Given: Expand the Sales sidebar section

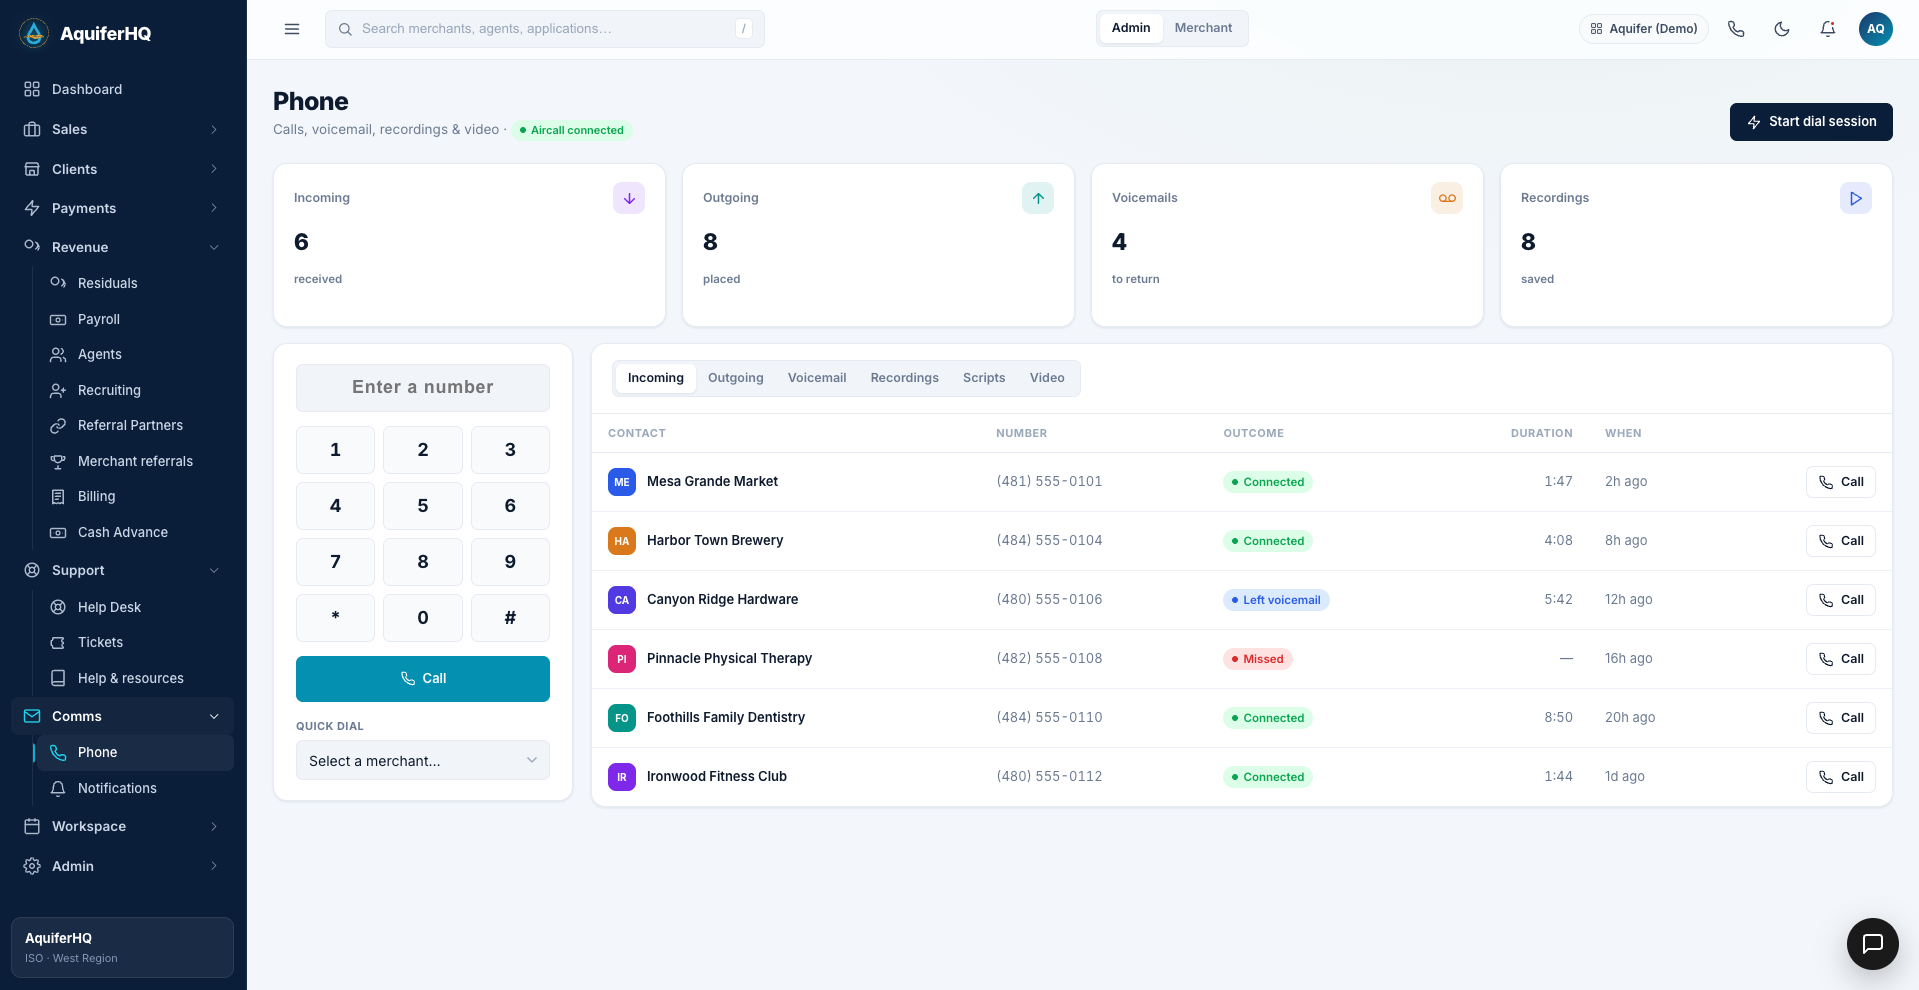Looking at the screenshot, I should (123, 129).
